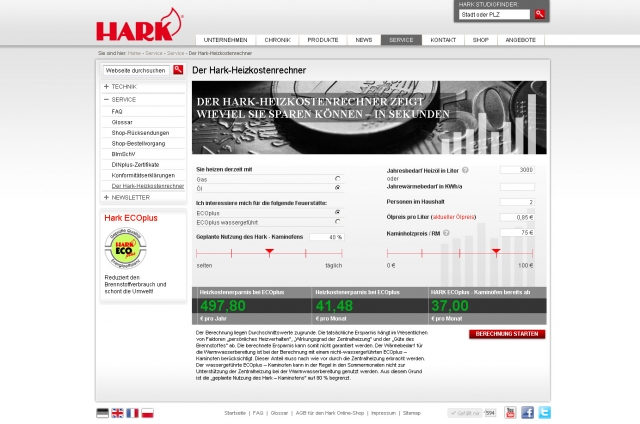Focus the Ölpreis pro Liter field

(x=517, y=217)
